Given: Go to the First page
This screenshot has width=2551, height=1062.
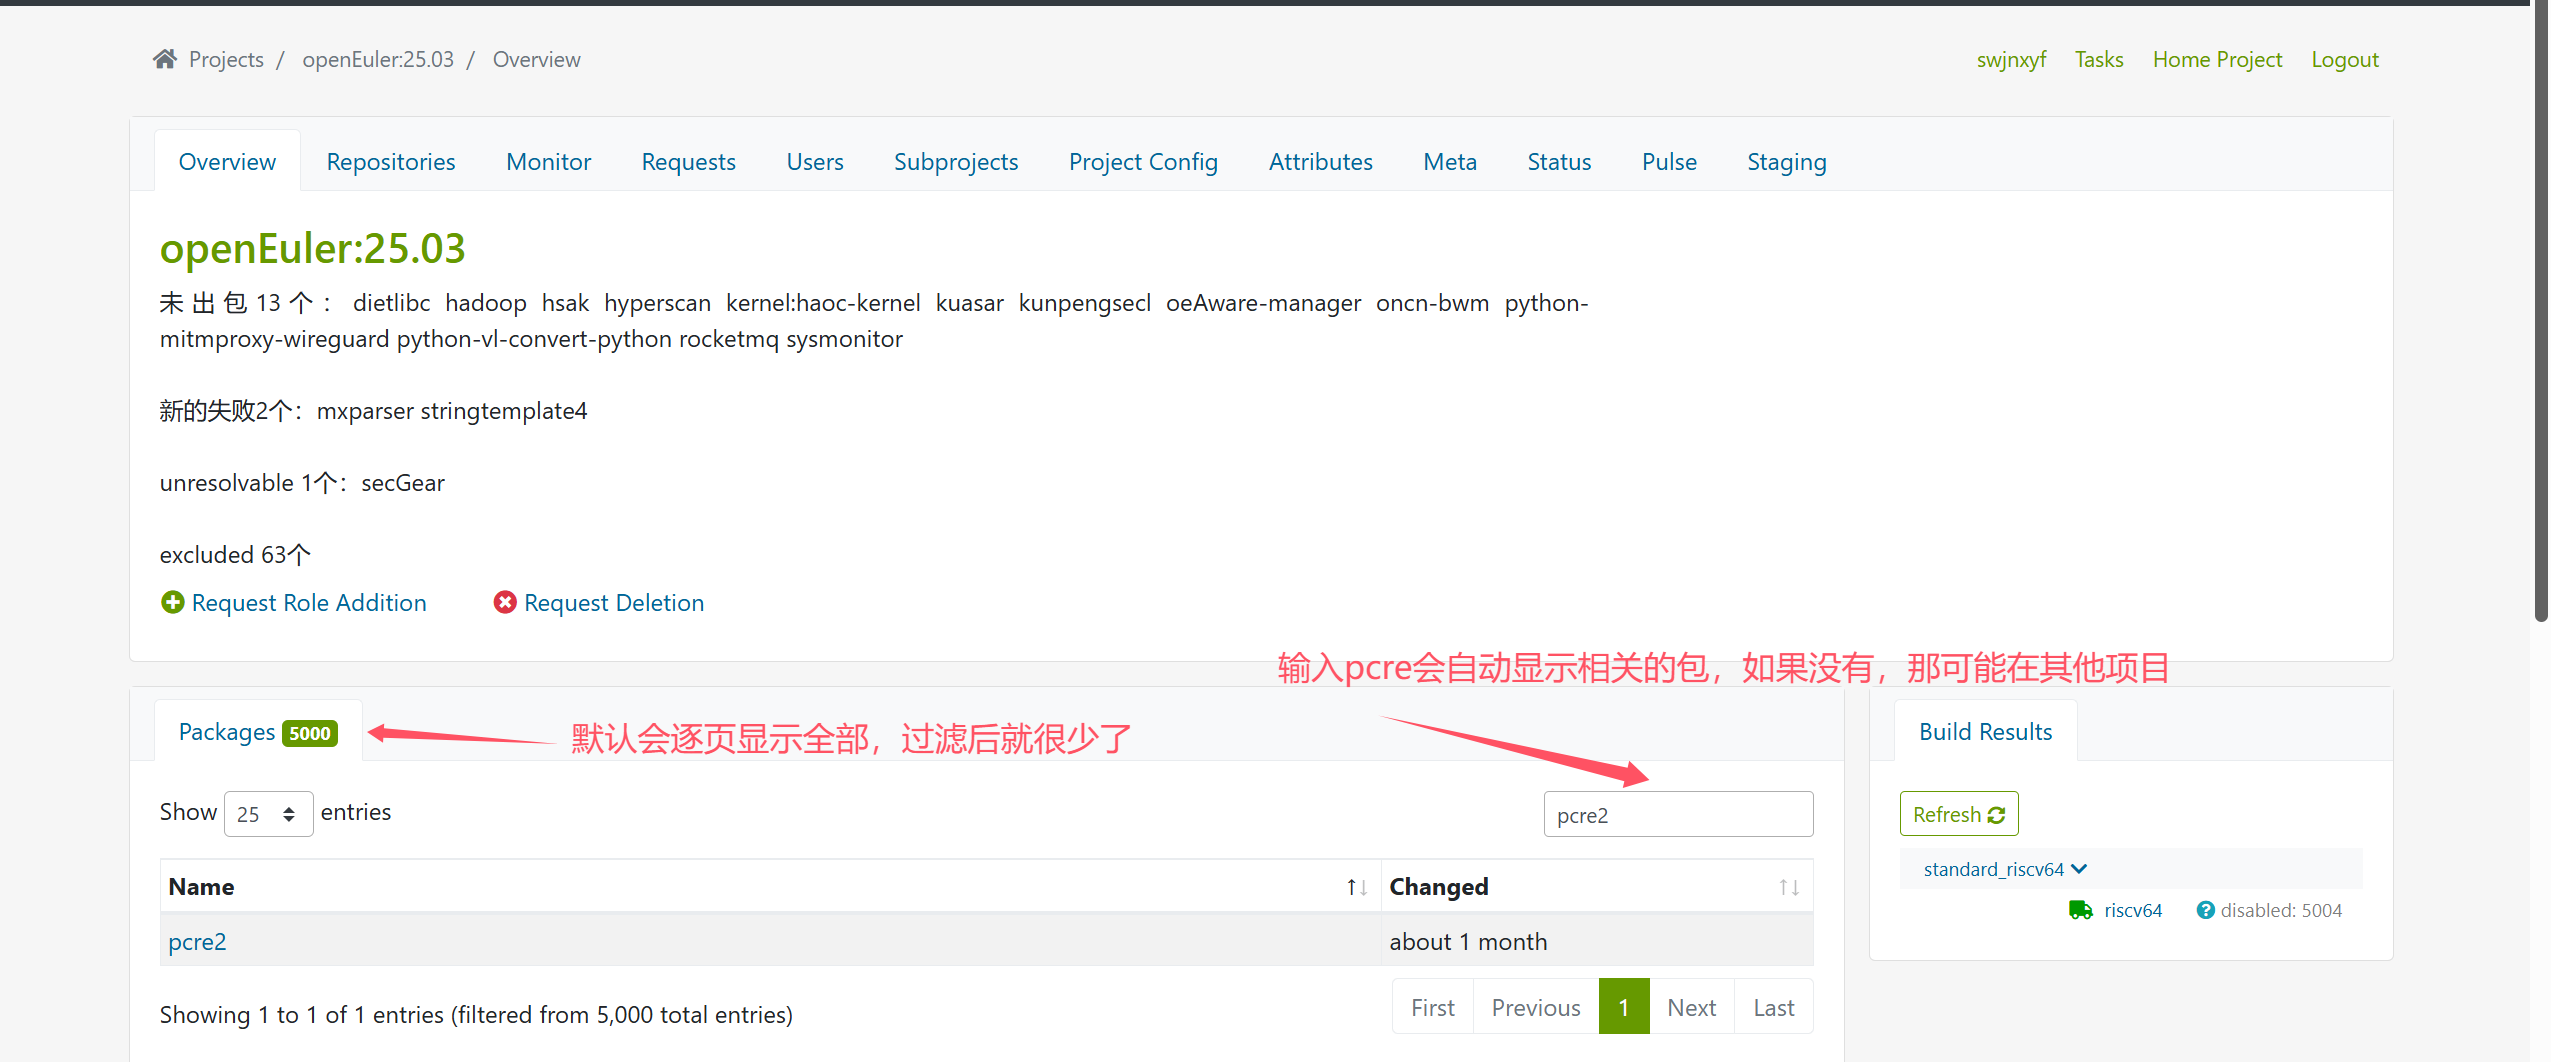Looking at the screenshot, I should click(1432, 1007).
